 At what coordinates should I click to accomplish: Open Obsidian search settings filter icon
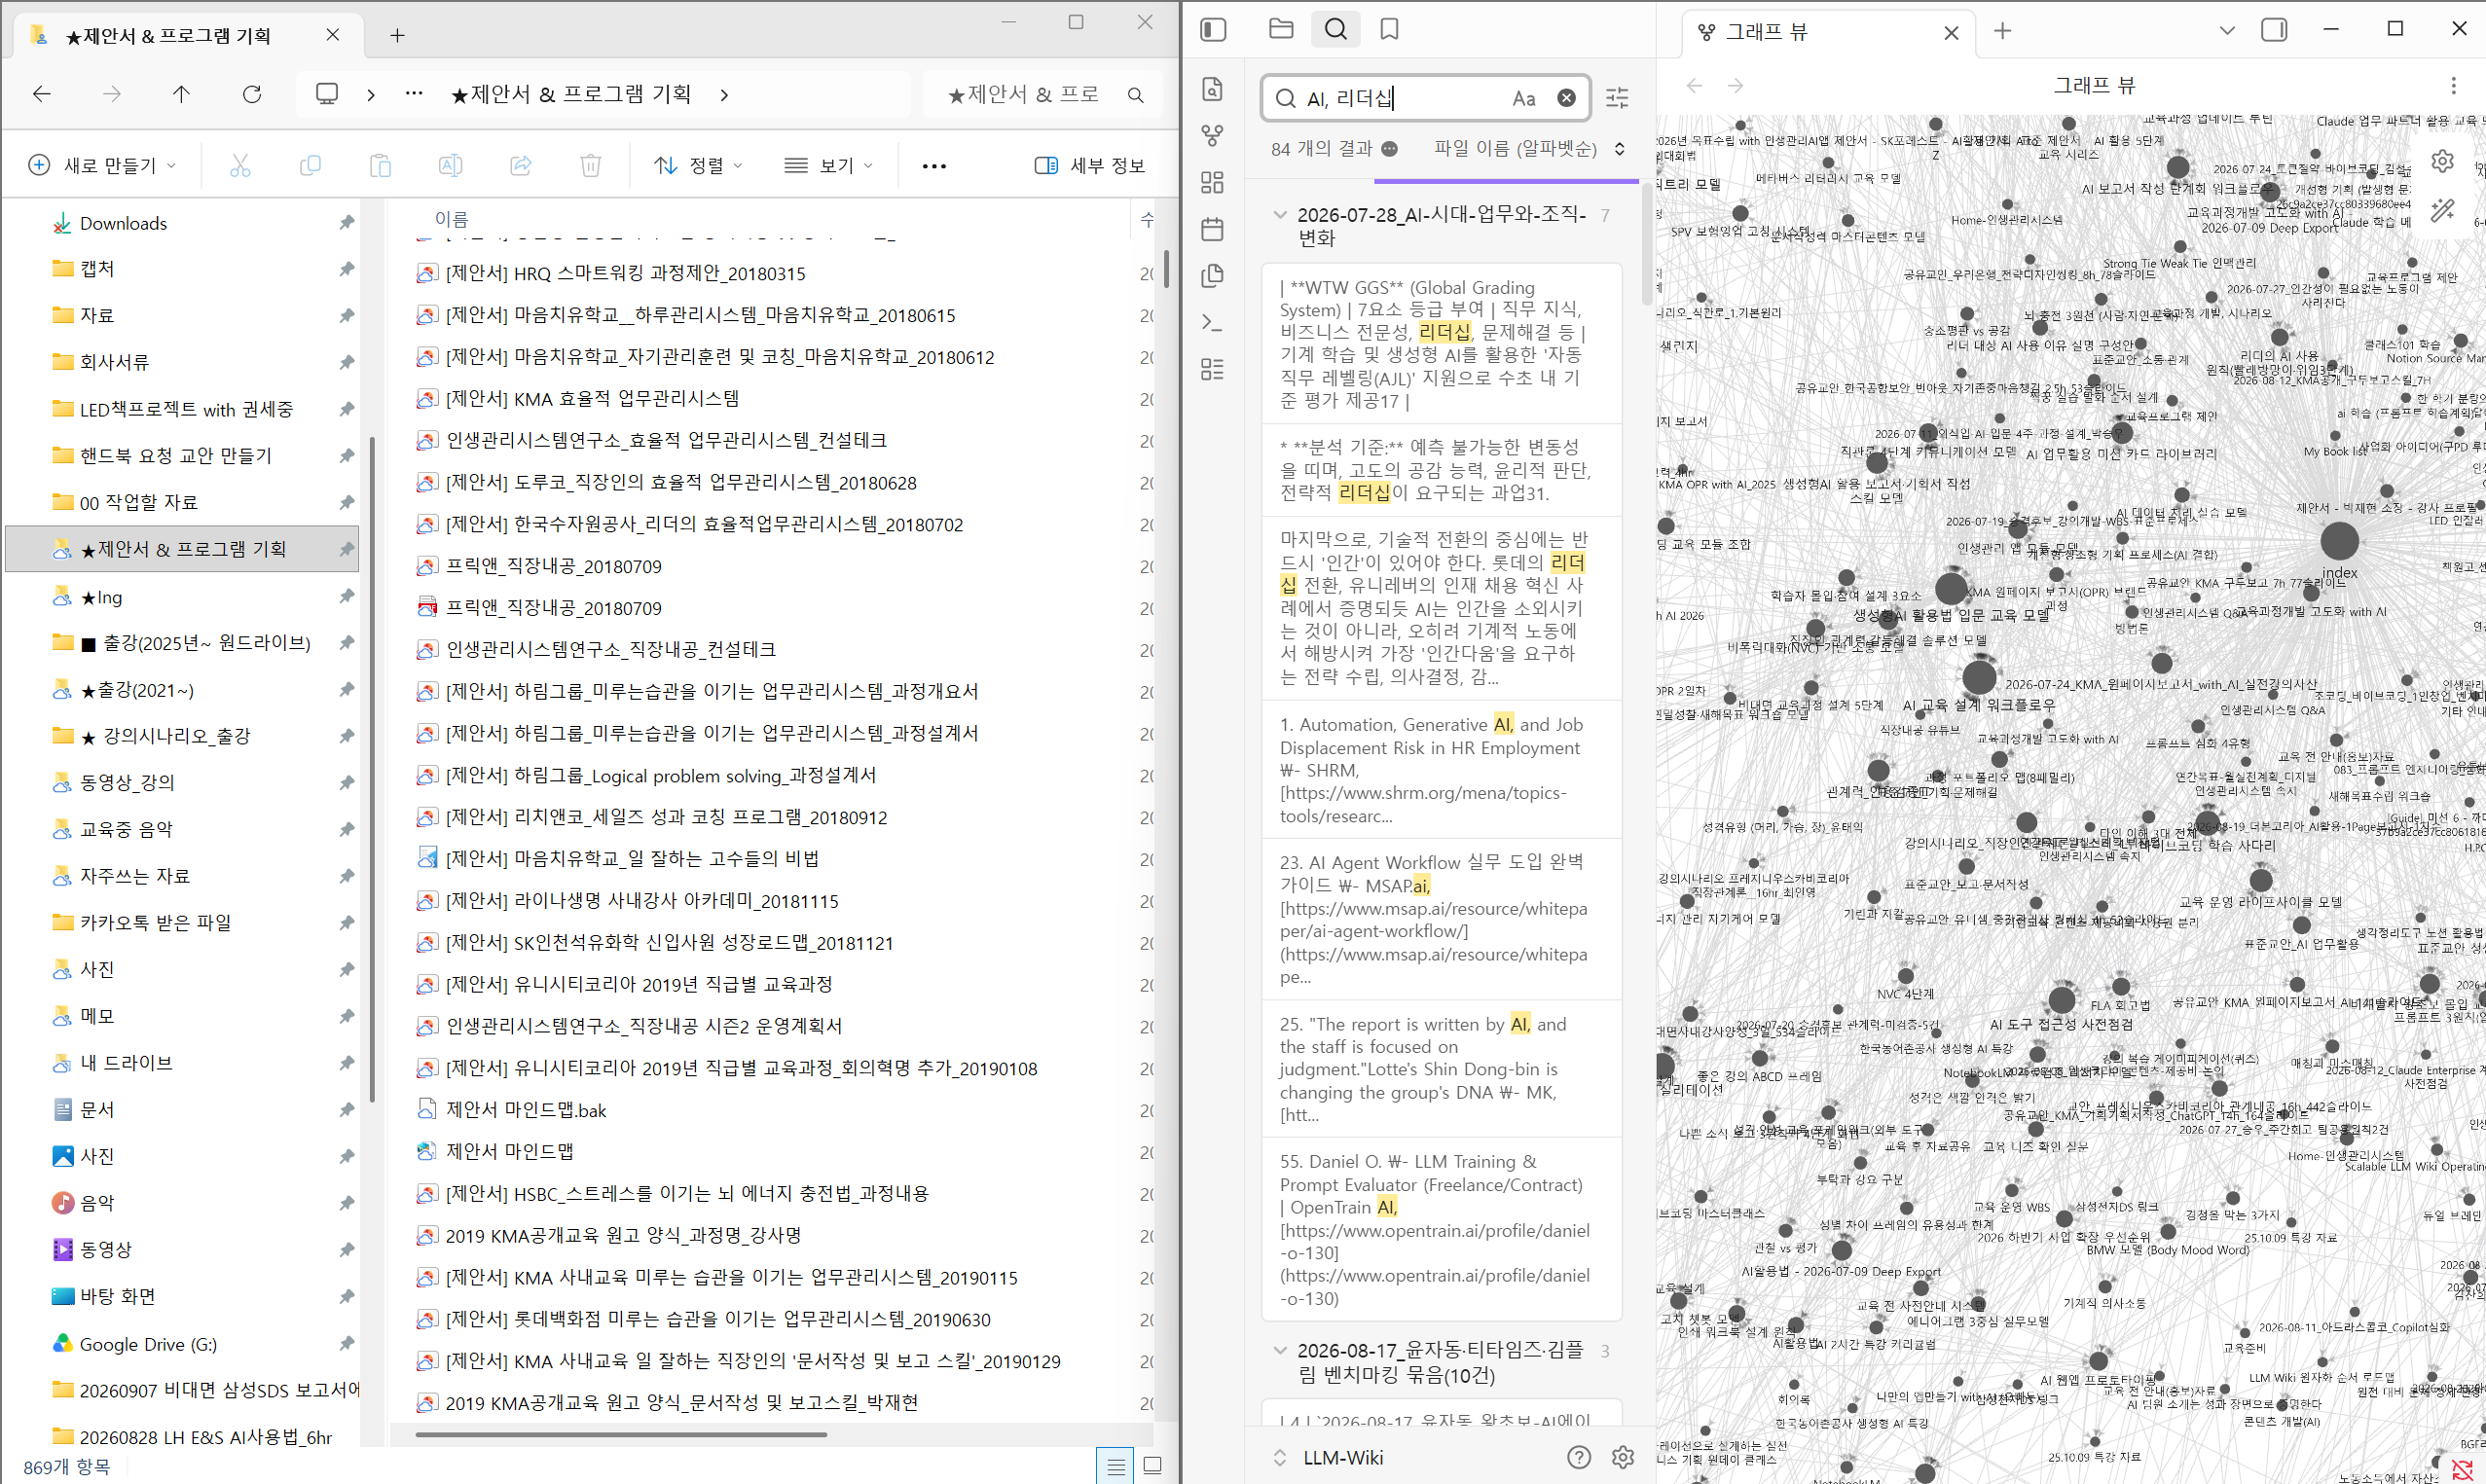(x=1617, y=98)
